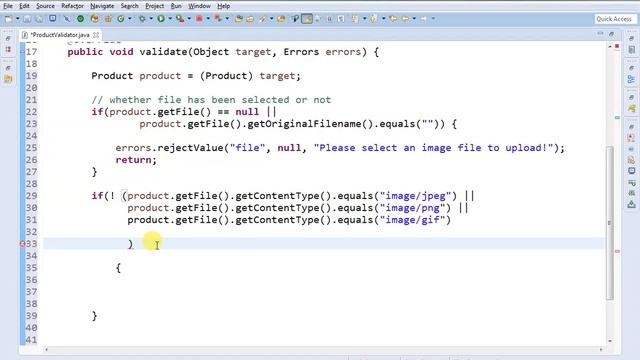Click the Package Explorer icon on left trim

8,50
